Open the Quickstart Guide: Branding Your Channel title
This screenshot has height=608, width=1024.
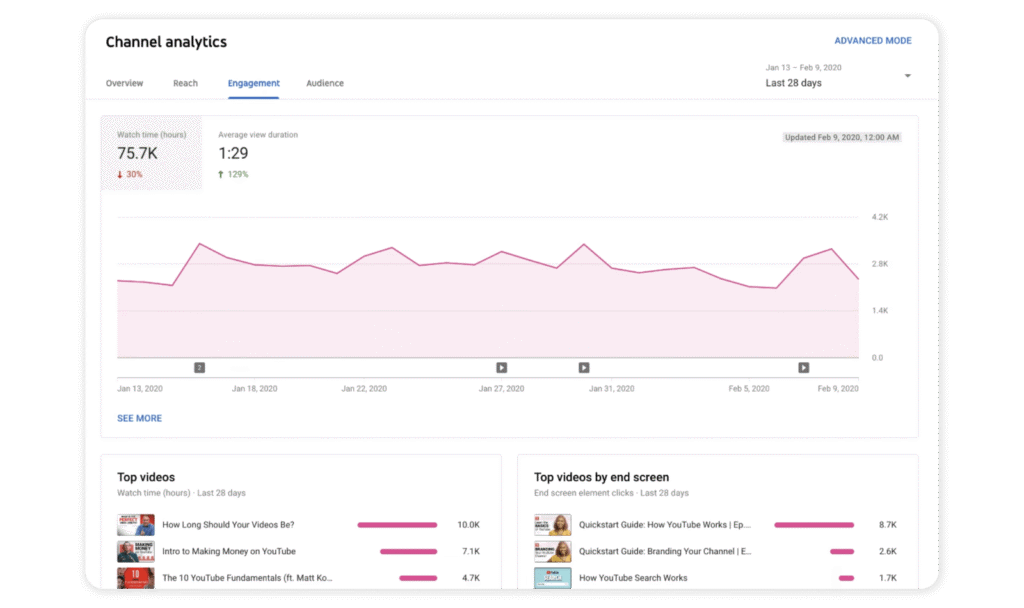point(665,551)
